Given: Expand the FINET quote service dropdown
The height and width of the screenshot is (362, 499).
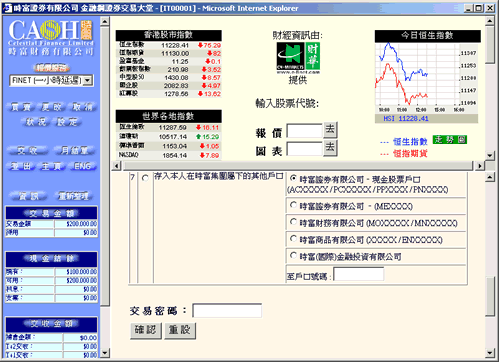Looking at the screenshot, I should coord(88,80).
